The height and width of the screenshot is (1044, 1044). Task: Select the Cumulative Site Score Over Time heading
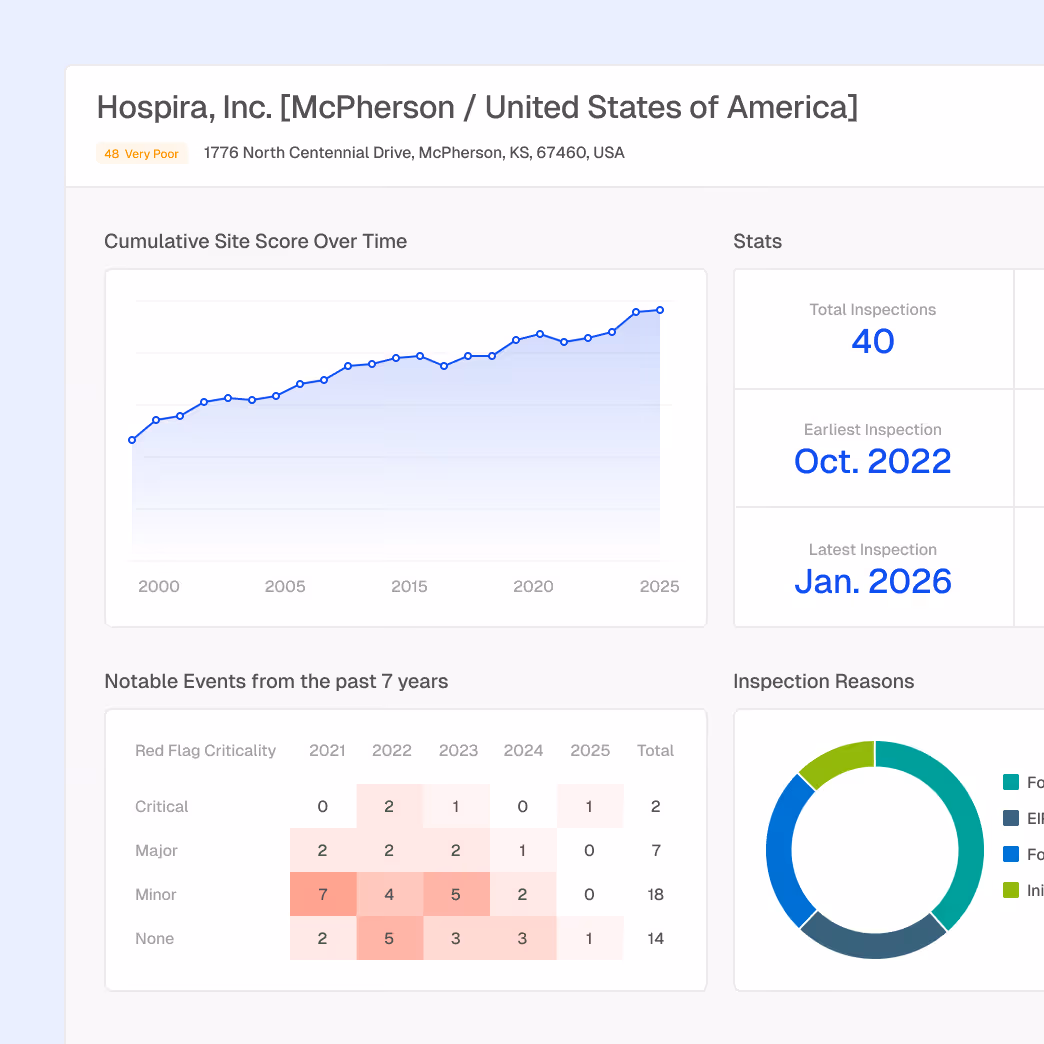point(255,241)
